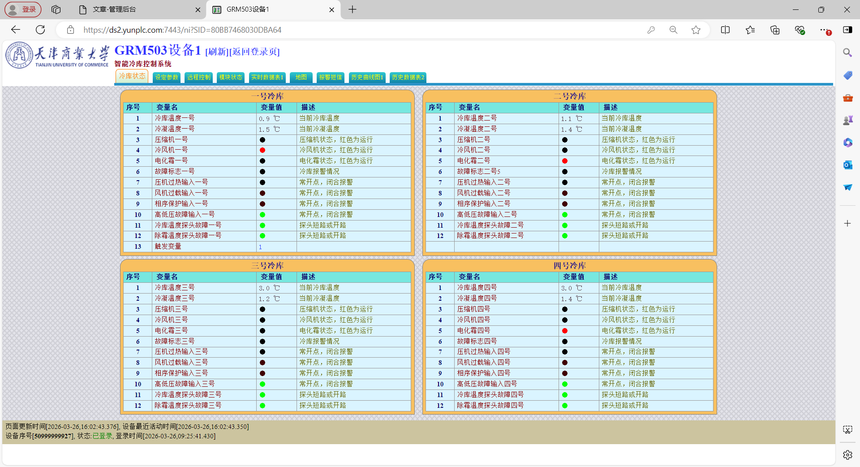Screen dimensions: 860x467
Task: Click 冷库温度二号 value 1.1 ℃
Action: pyautogui.click(x=572, y=118)
